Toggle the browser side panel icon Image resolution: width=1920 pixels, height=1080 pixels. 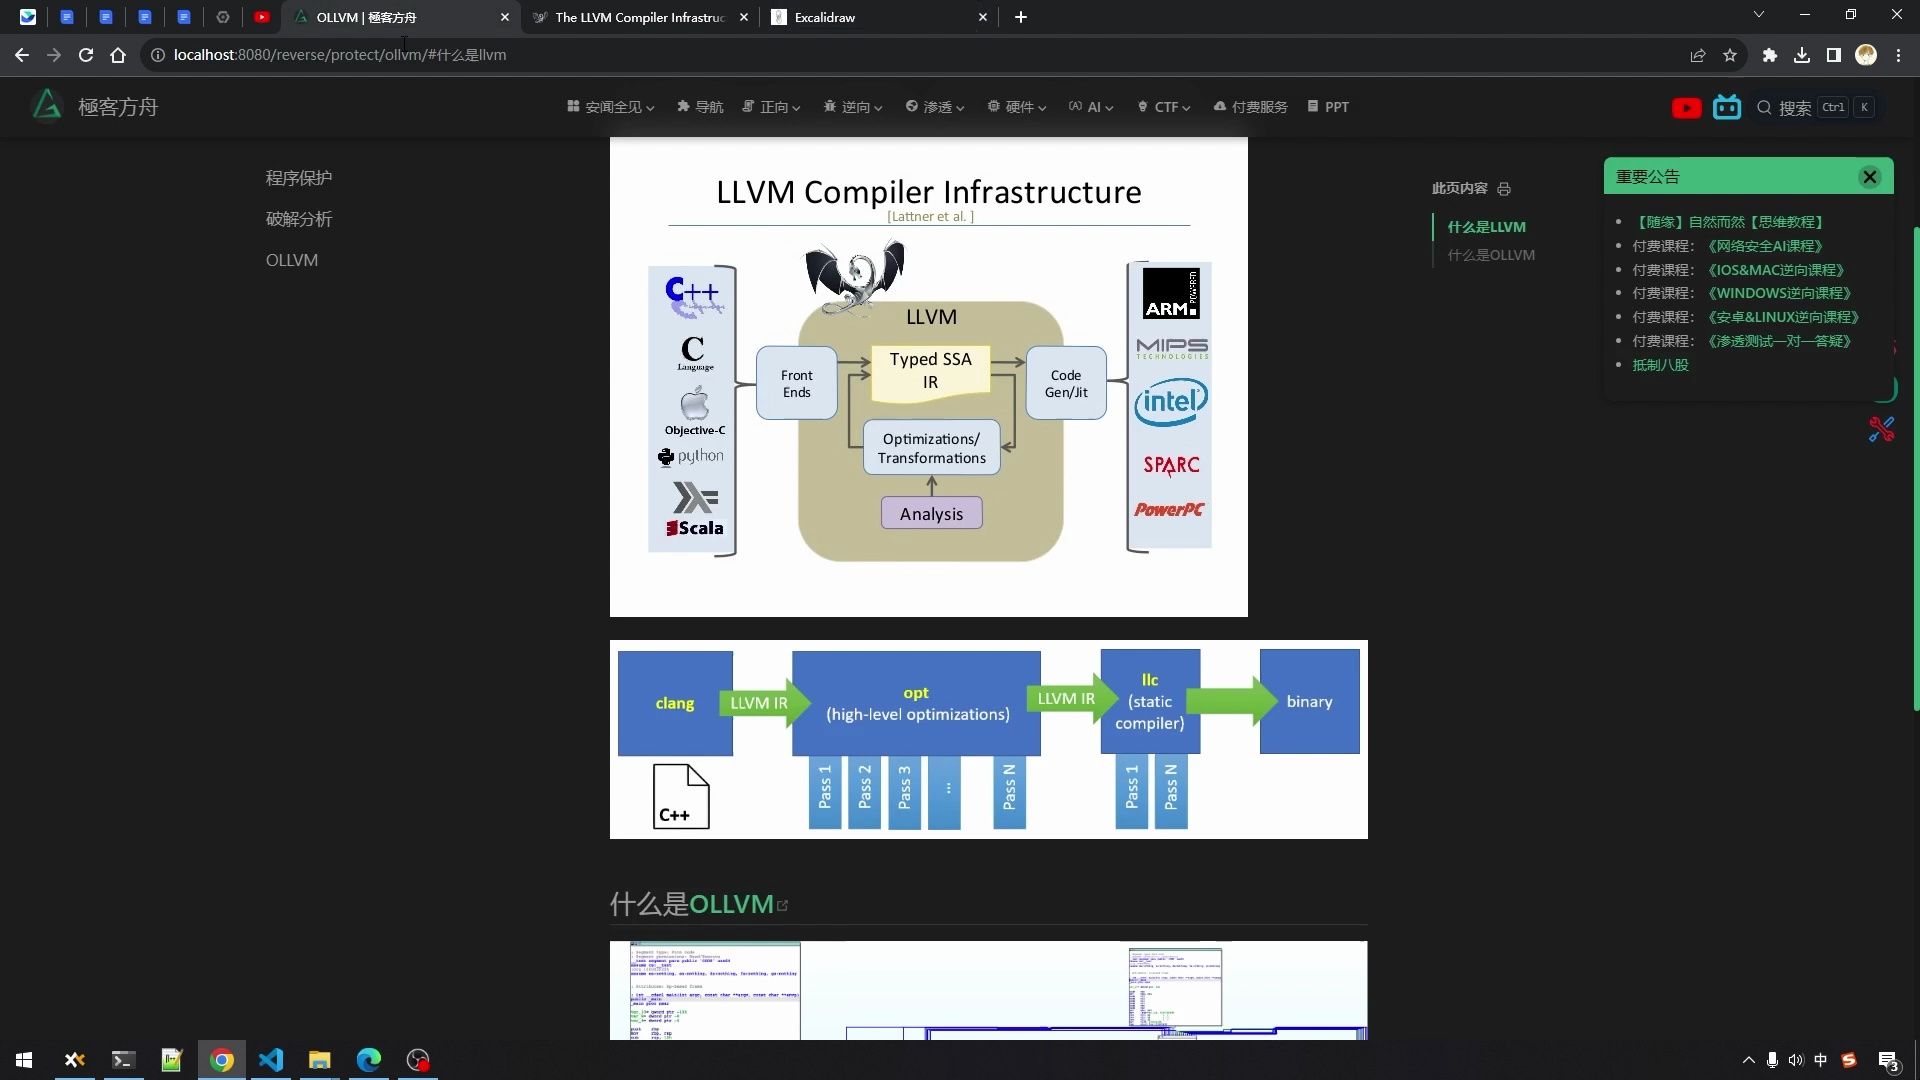click(x=1834, y=55)
